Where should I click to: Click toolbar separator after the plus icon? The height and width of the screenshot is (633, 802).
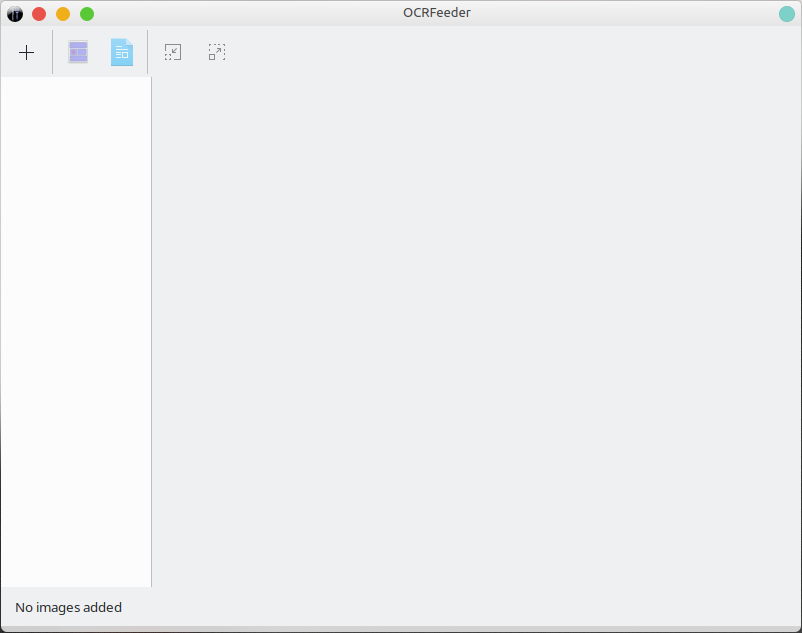click(x=53, y=52)
